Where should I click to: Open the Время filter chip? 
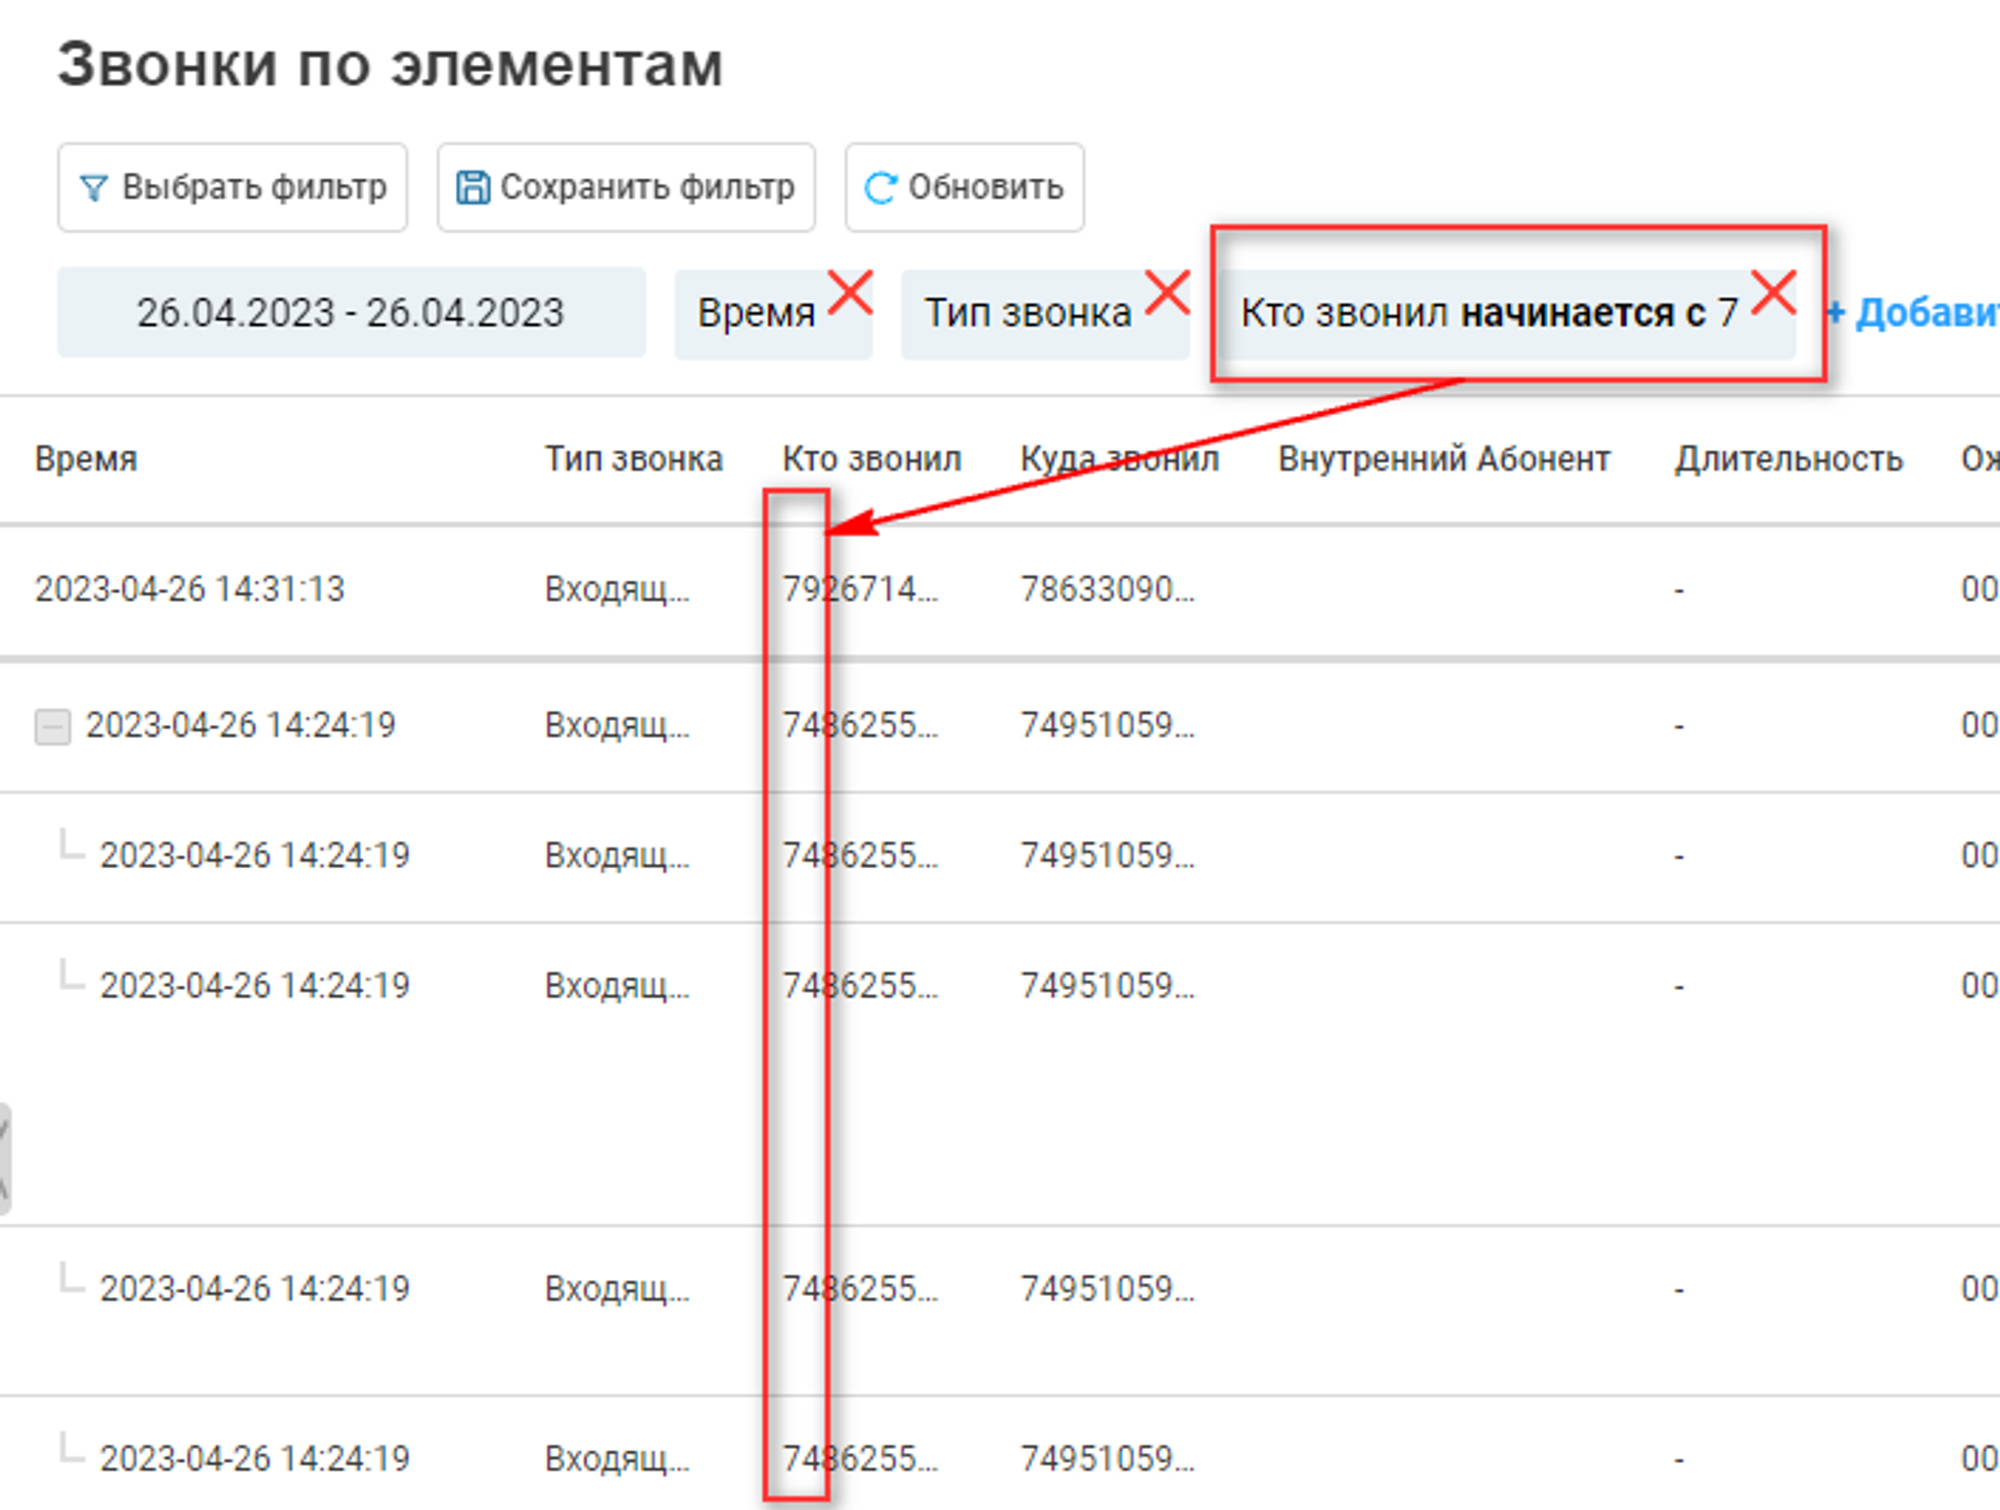tap(755, 314)
